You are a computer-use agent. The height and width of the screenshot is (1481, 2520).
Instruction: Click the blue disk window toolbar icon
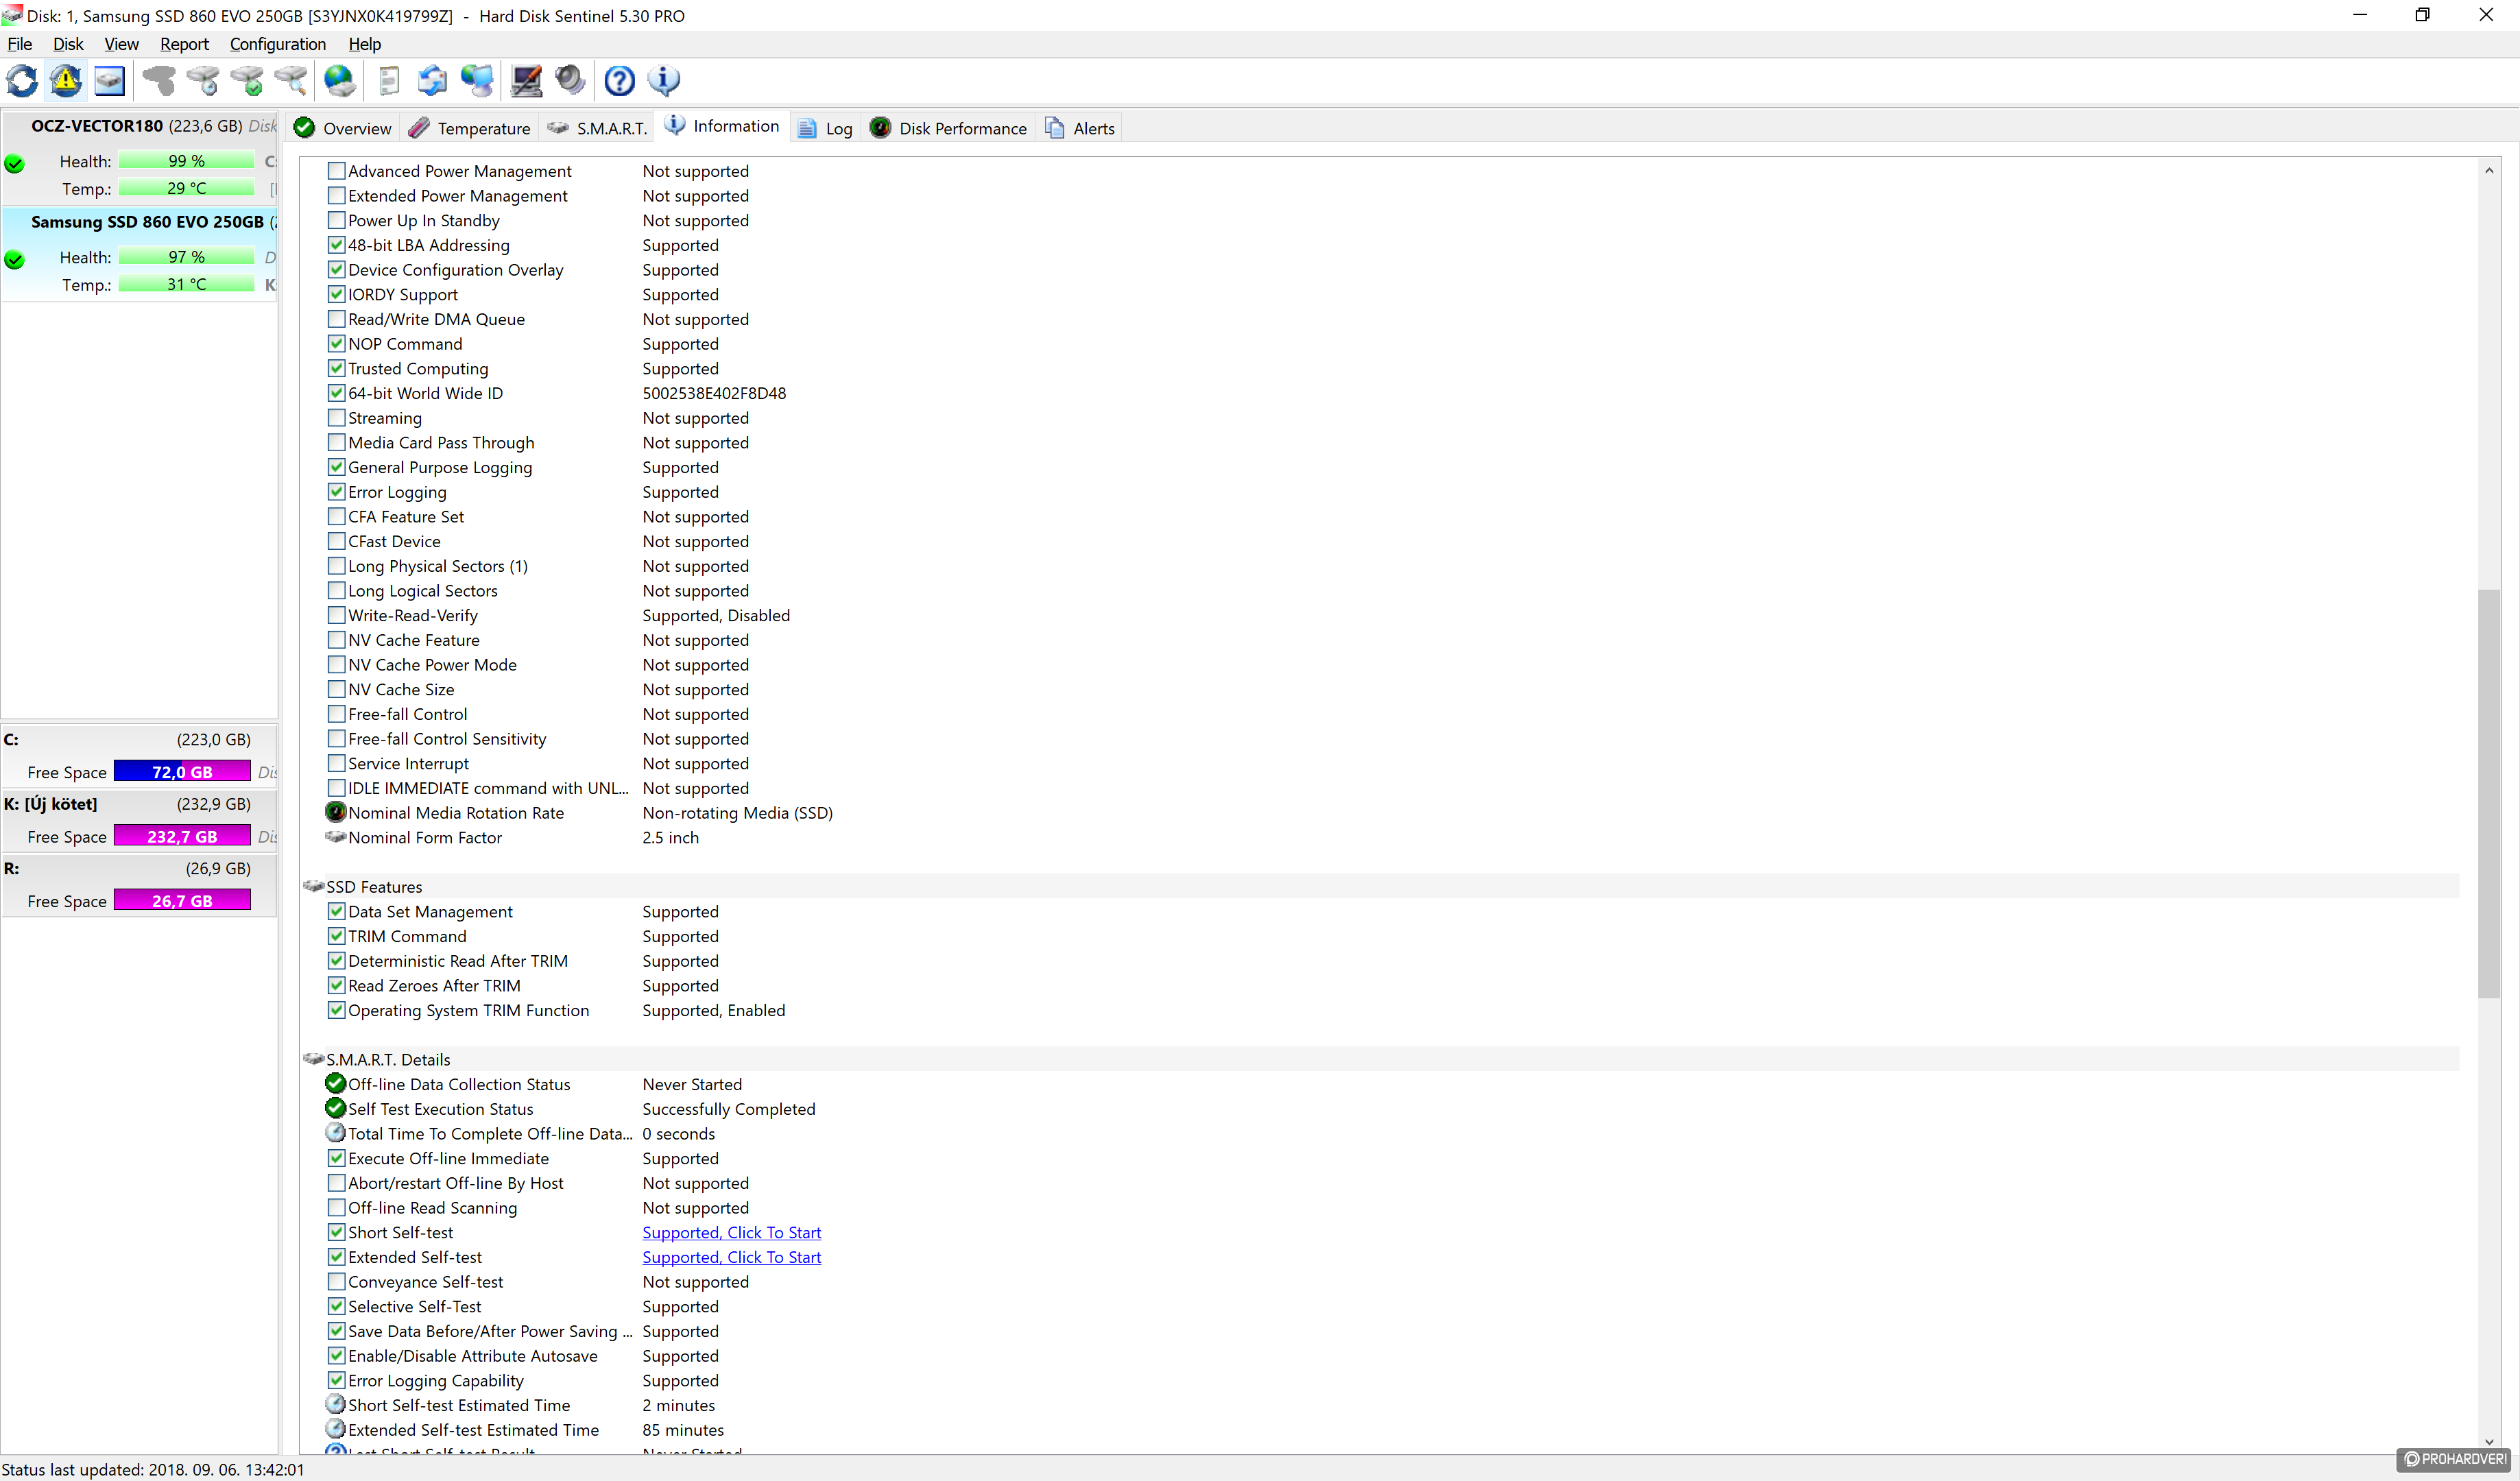(109, 80)
